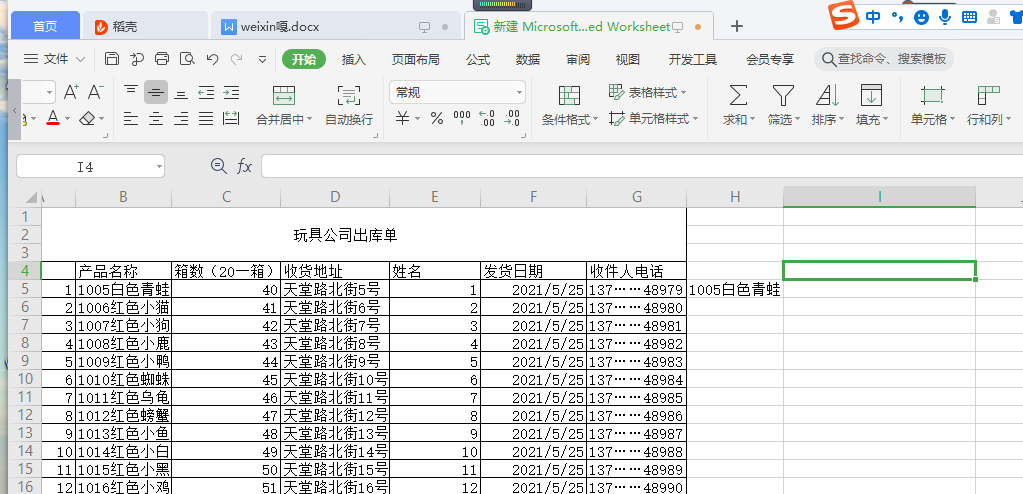Screen dimensions: 1023x494
Task: Apply top vertical alignment
Action: click(131, 93)
